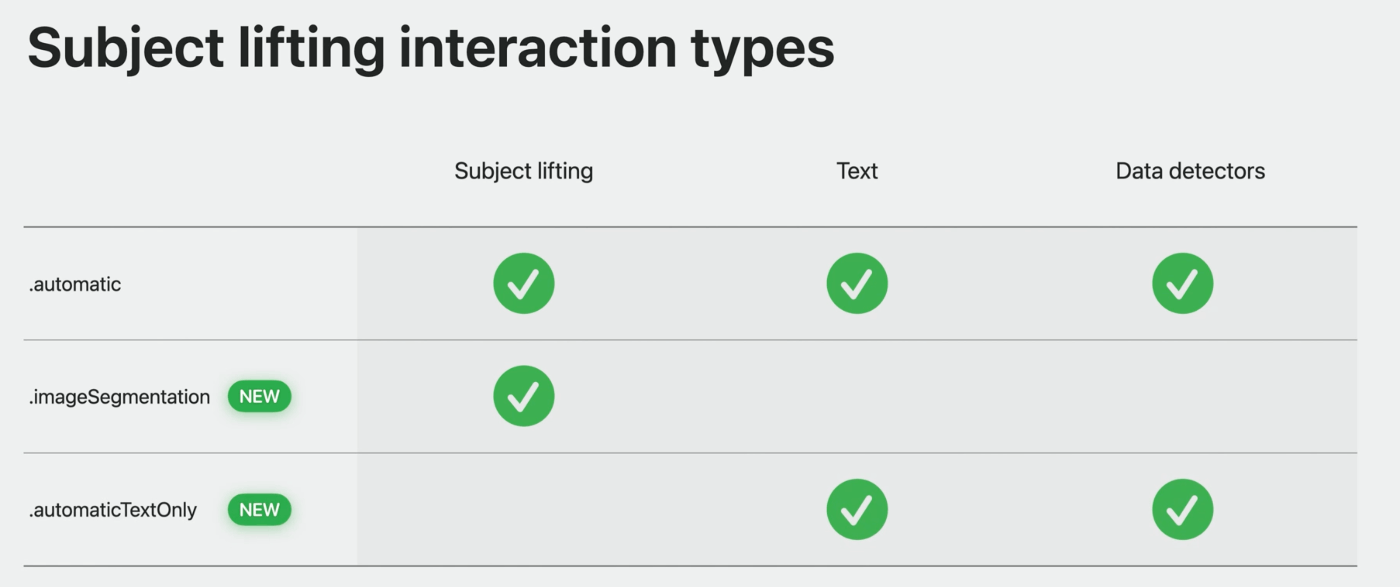The image size is (1400, 587).
Task: Select the Data detectors column header
Action: pyautogui.click(x=1190, y=171)
